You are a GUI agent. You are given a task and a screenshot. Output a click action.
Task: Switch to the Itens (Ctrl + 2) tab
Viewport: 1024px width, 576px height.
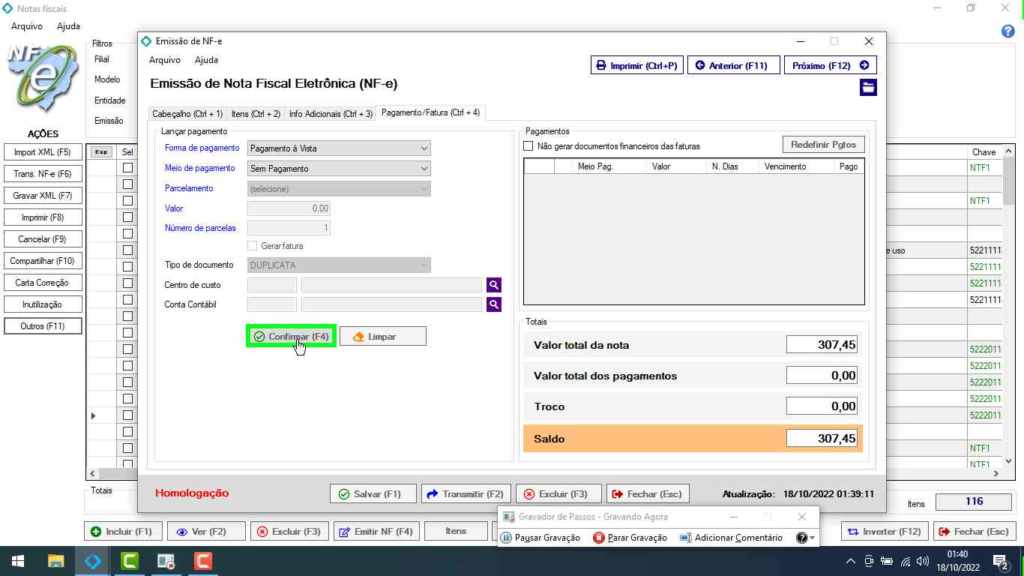(x=255, y=114)
